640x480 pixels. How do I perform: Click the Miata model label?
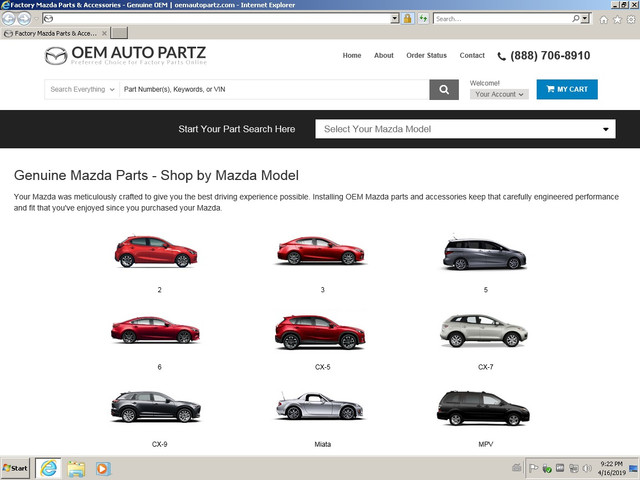coord(322,444)
